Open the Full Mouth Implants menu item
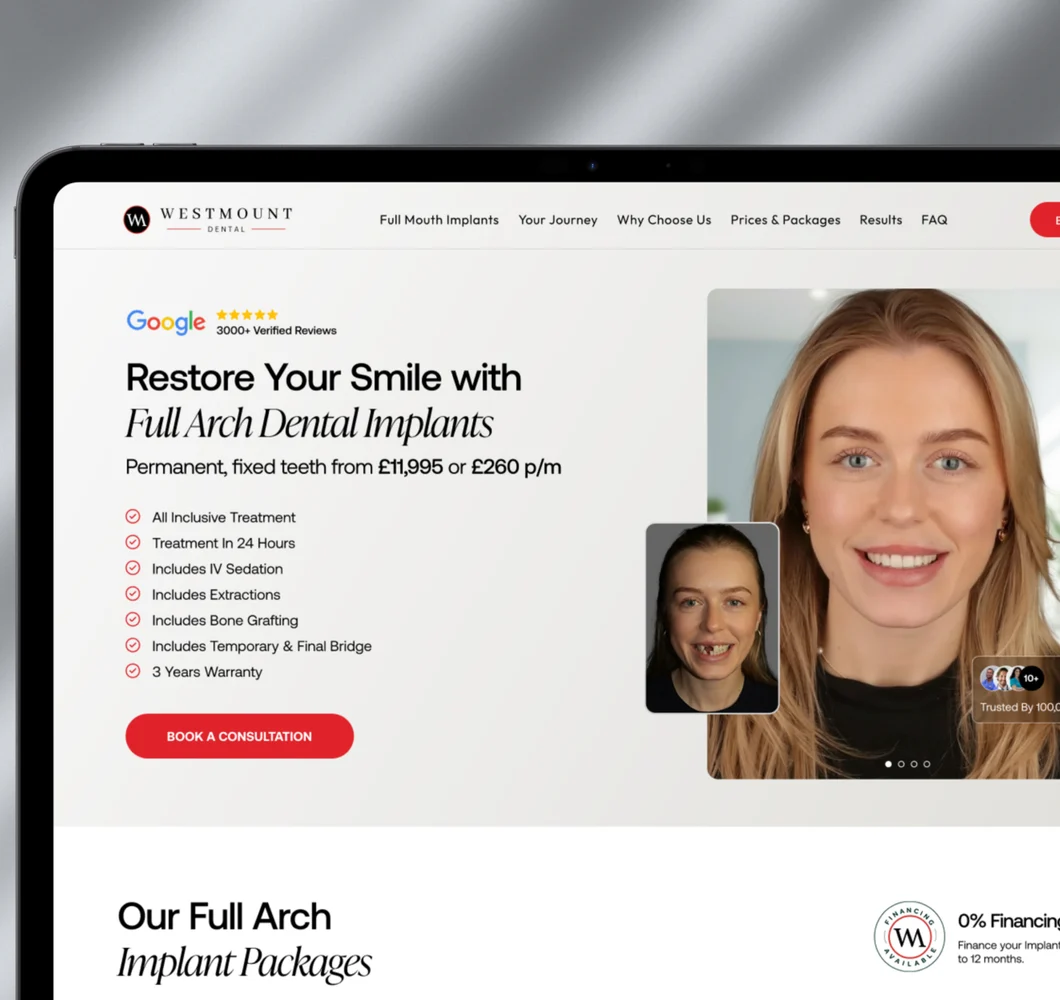Screen dimensions: 1060x1000 439,220
